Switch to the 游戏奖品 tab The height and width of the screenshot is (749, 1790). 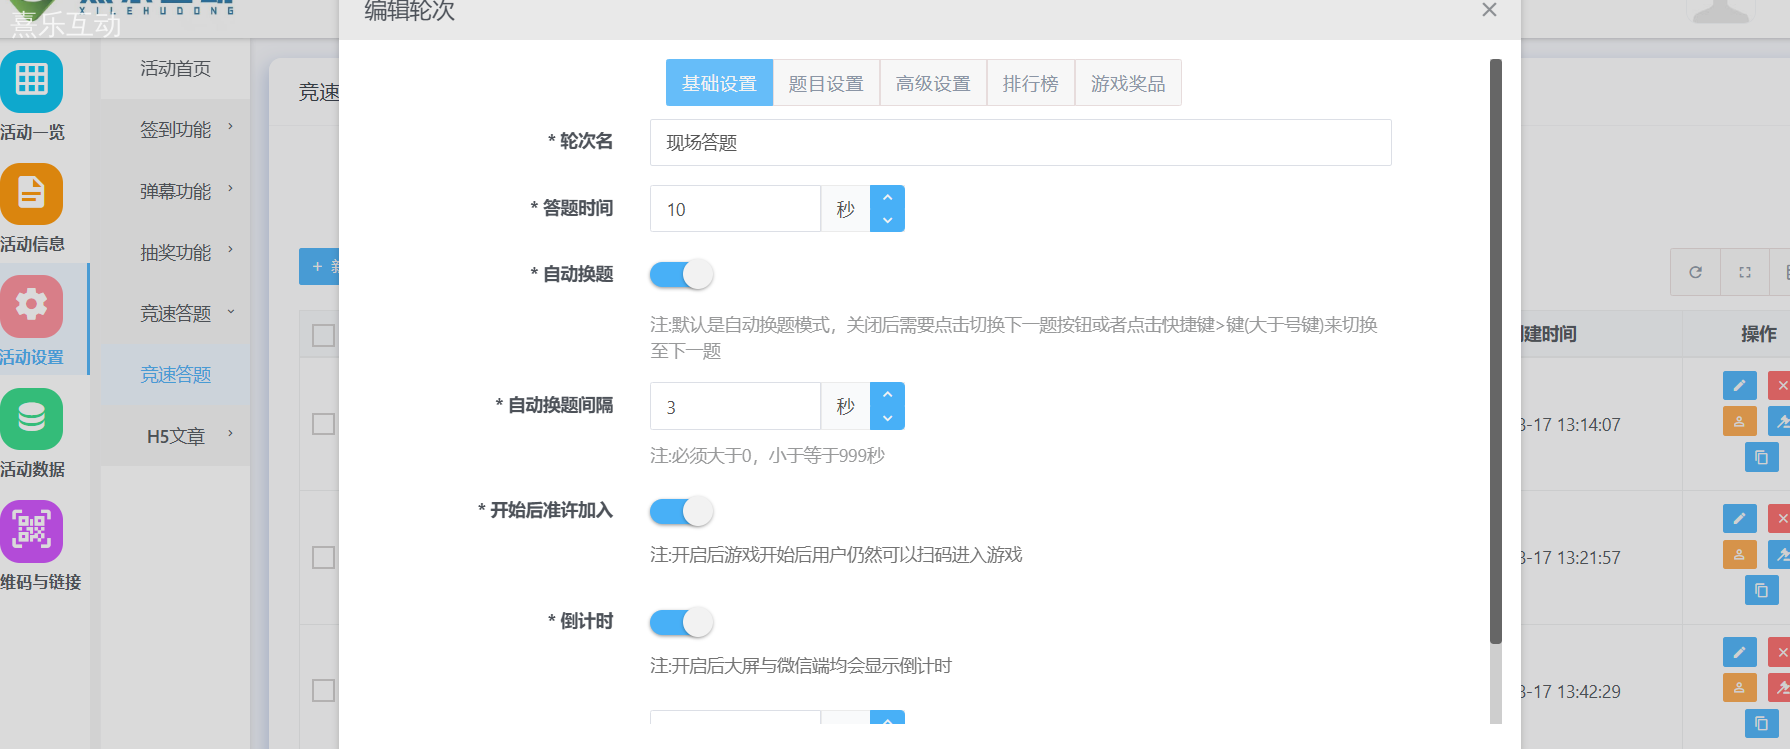(x=1128, y=83)
